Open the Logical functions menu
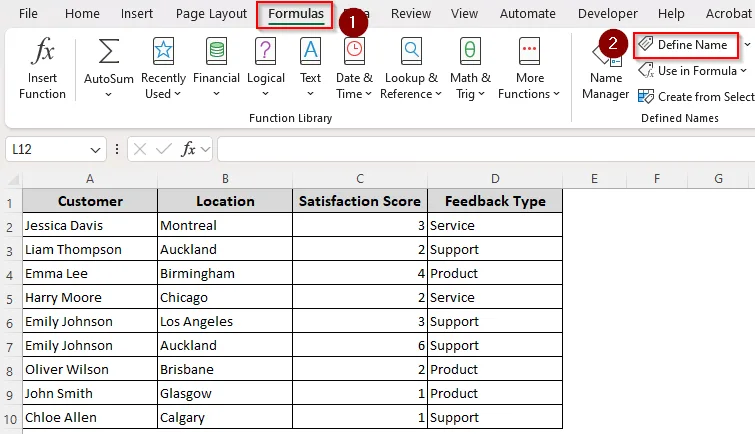Image resolution: width=755 pixels, height=434 pixels. (265, 67)
